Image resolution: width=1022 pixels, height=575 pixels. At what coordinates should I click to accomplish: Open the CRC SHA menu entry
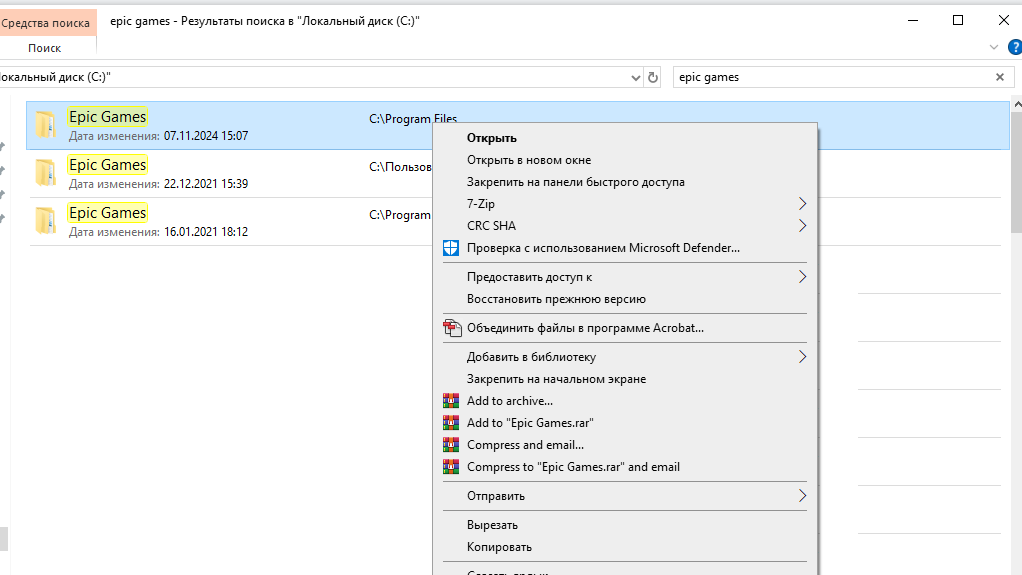point(491,226)
